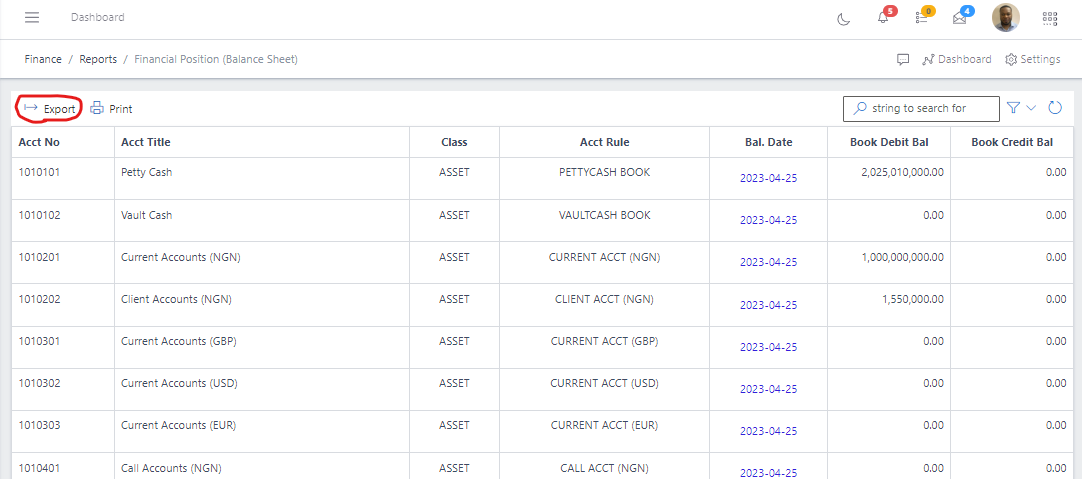Select account number 1010202
This screenshot has width=1082, height=479.
tap(39, 299)
